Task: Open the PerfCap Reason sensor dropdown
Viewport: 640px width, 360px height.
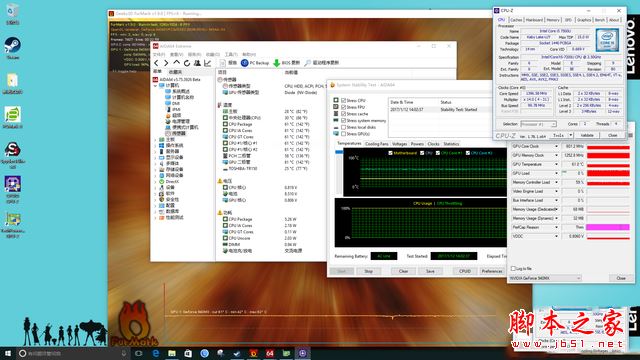Action: click(x=556, y=227)
